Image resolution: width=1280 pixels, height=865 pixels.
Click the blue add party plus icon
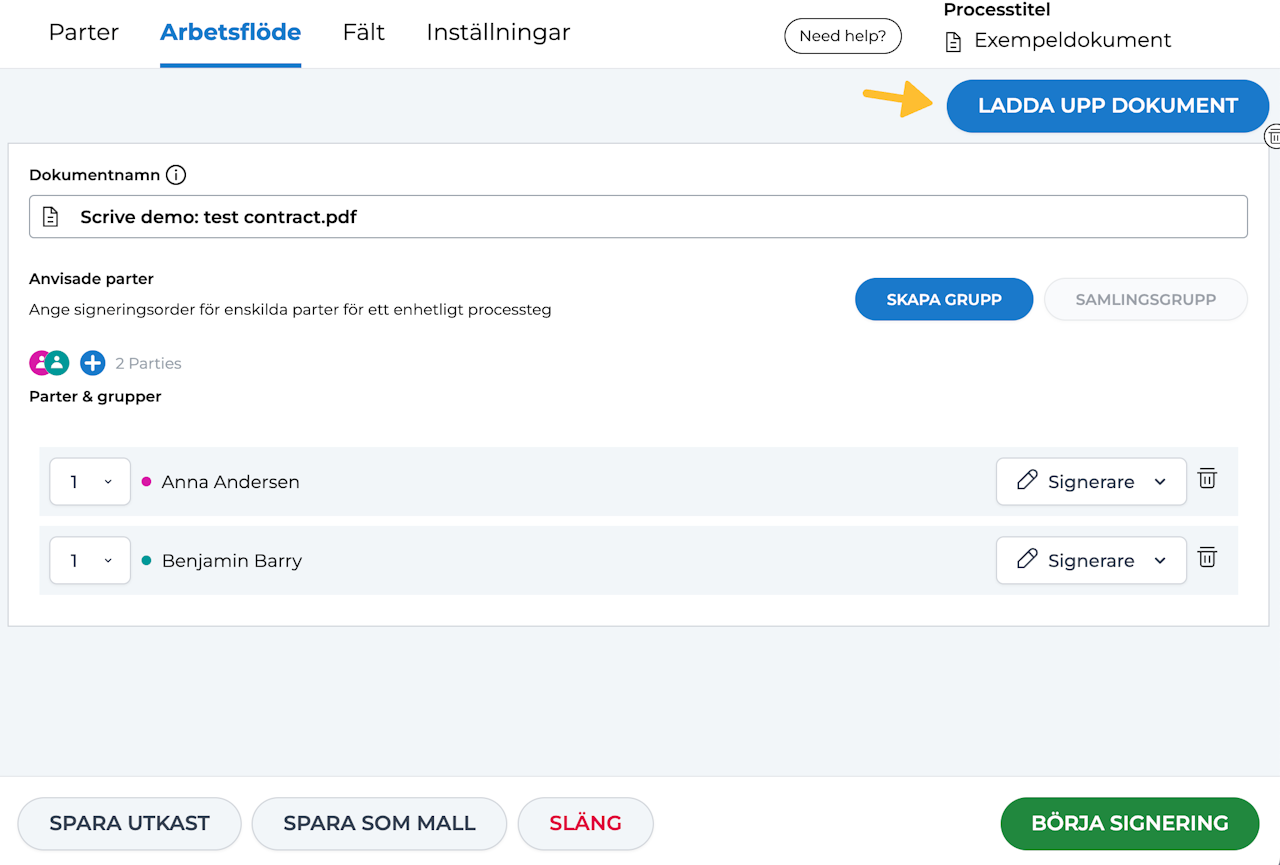[x=93, y=363]
